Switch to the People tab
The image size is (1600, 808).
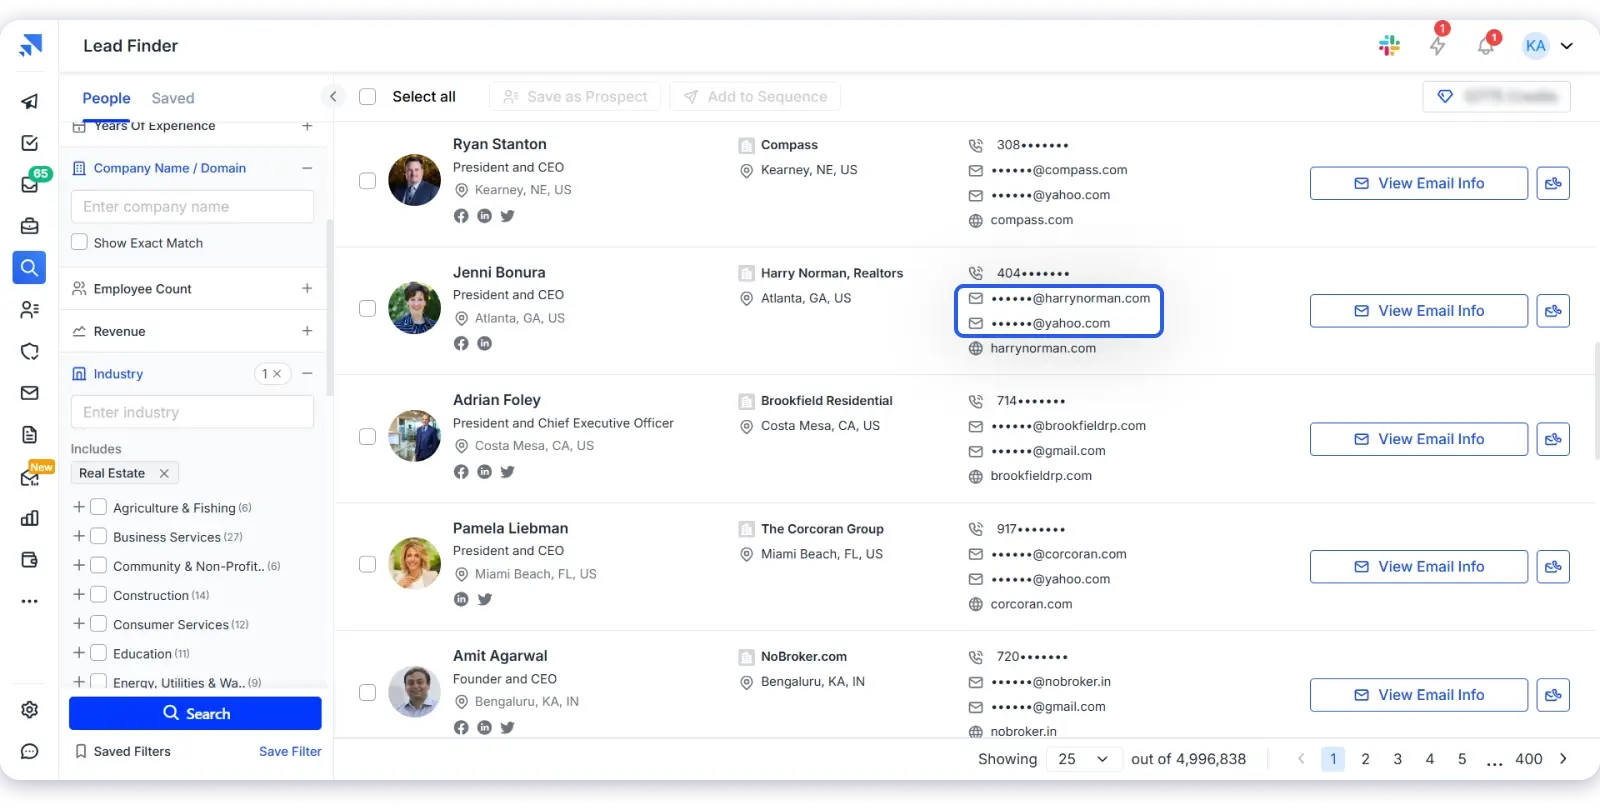coord(106,98)
